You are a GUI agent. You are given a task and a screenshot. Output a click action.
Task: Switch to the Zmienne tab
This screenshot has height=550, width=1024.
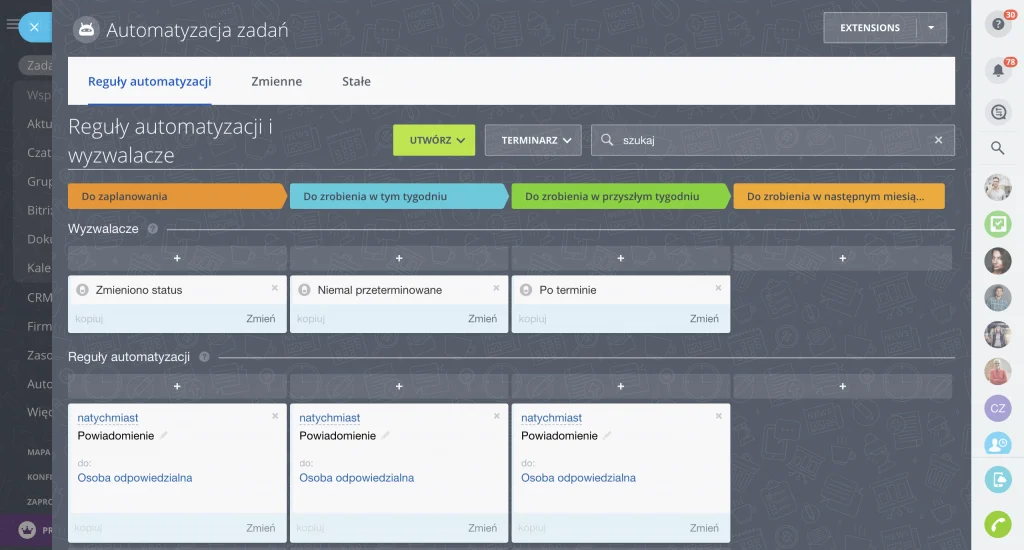276,81
